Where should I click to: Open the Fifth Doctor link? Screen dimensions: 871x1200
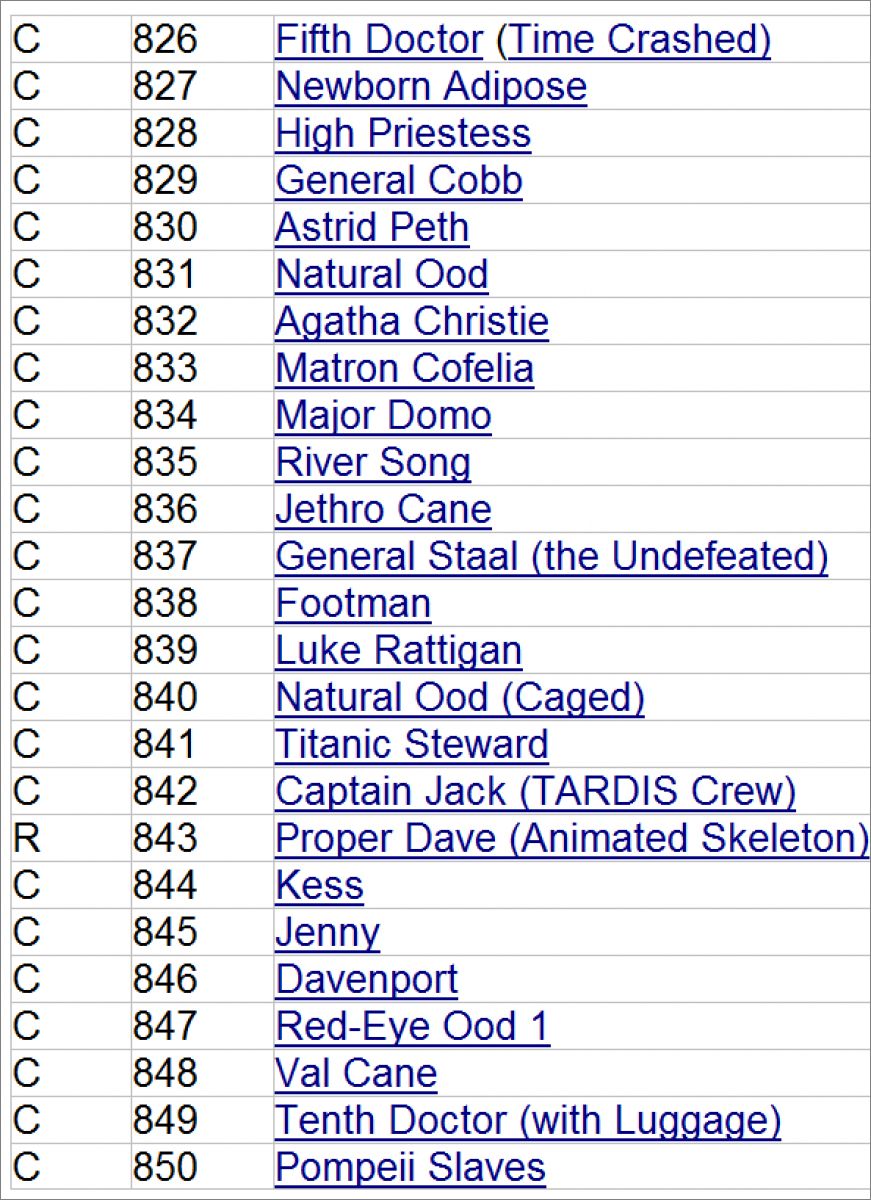(379, 40)
